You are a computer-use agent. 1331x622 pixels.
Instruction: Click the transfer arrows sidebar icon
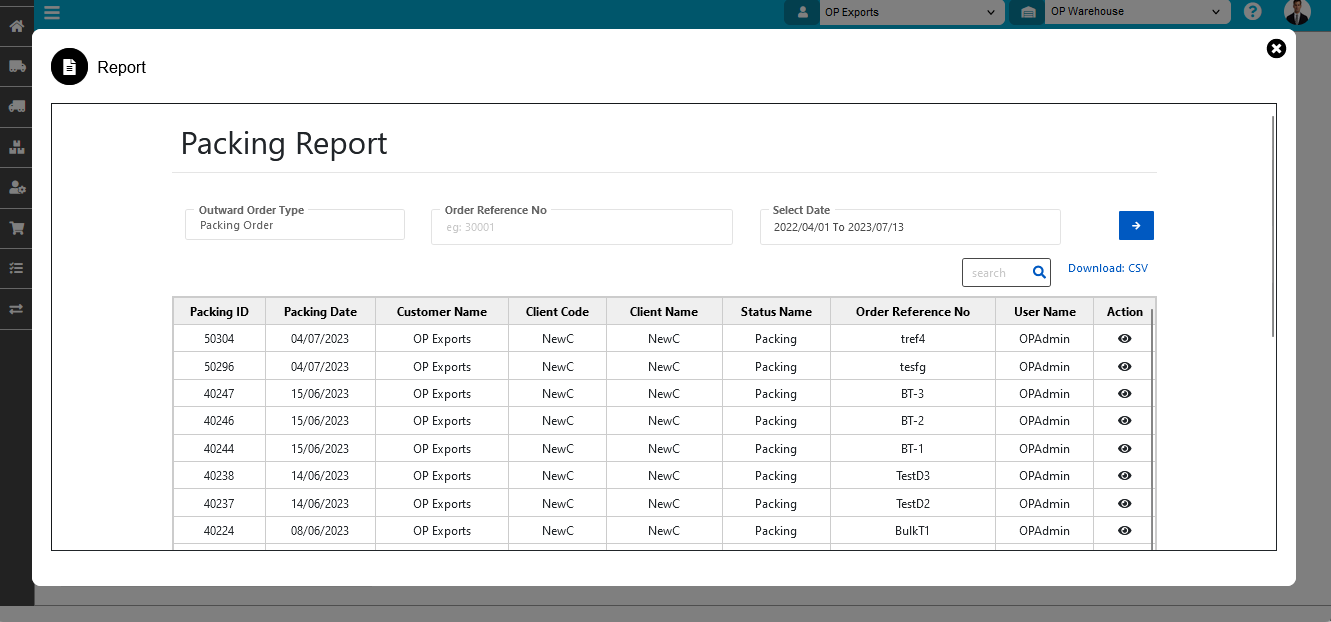click(x=16, y=309)
